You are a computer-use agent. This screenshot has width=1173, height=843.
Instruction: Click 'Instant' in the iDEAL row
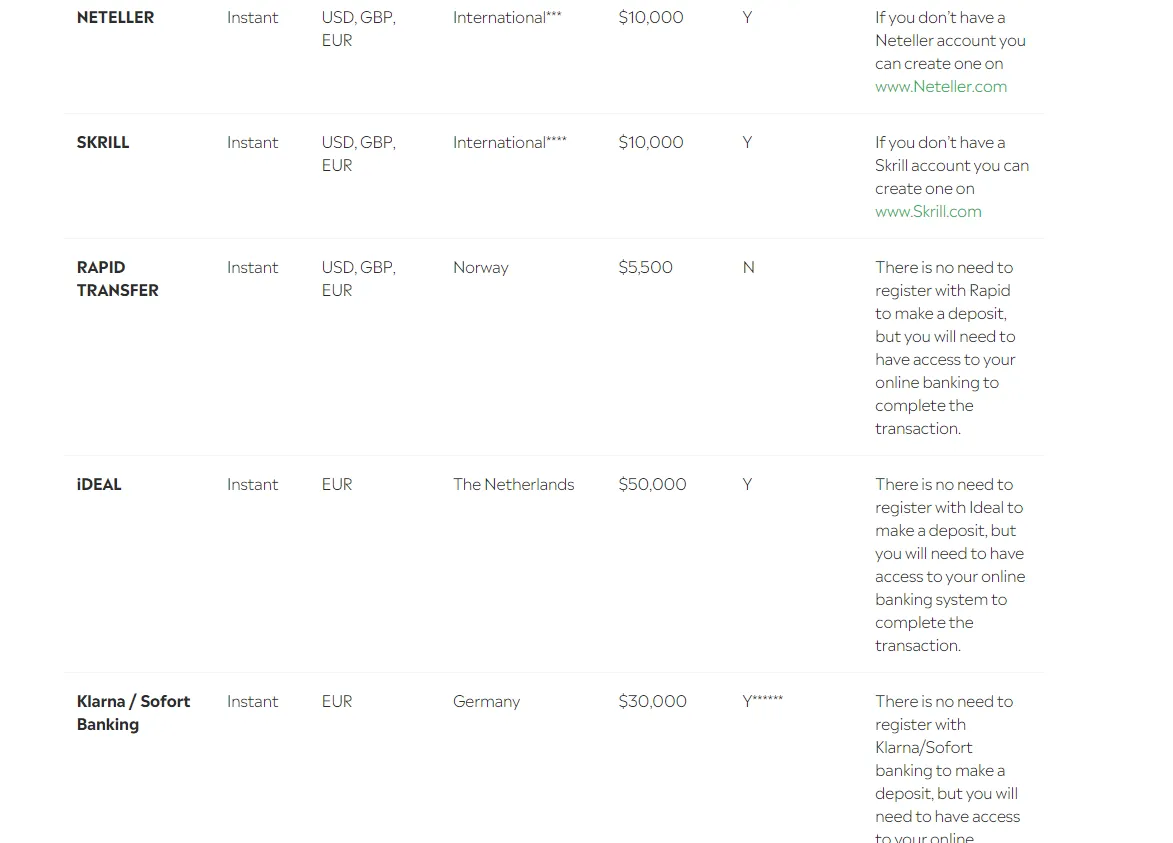coord(252,484)
